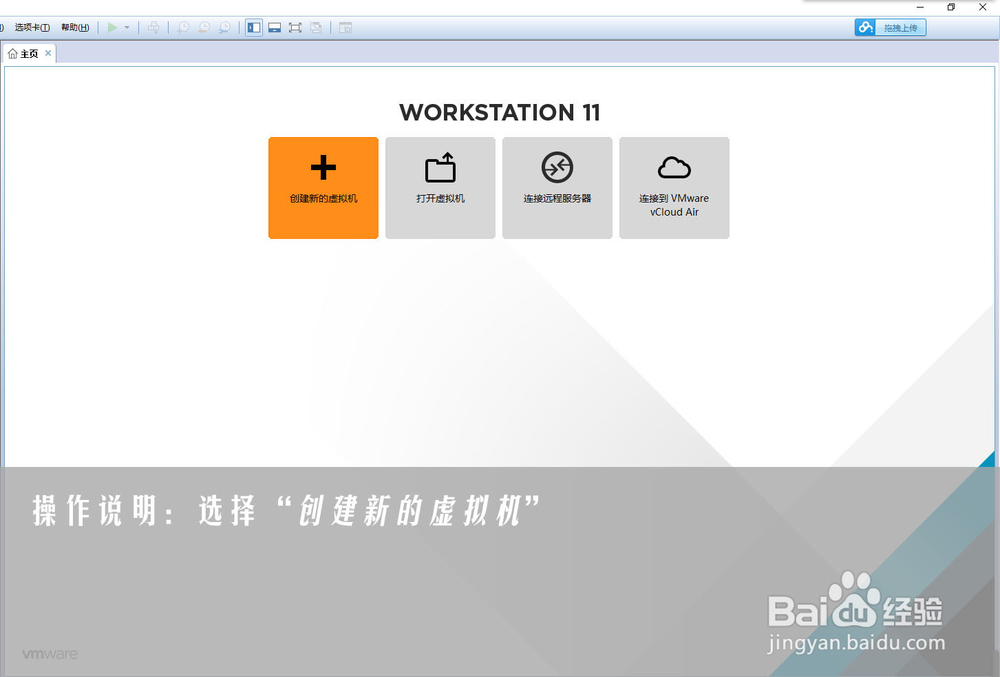1000x677 pixels.
Task: Toggle the library sidebar view icon
Action: coord(254,27)
